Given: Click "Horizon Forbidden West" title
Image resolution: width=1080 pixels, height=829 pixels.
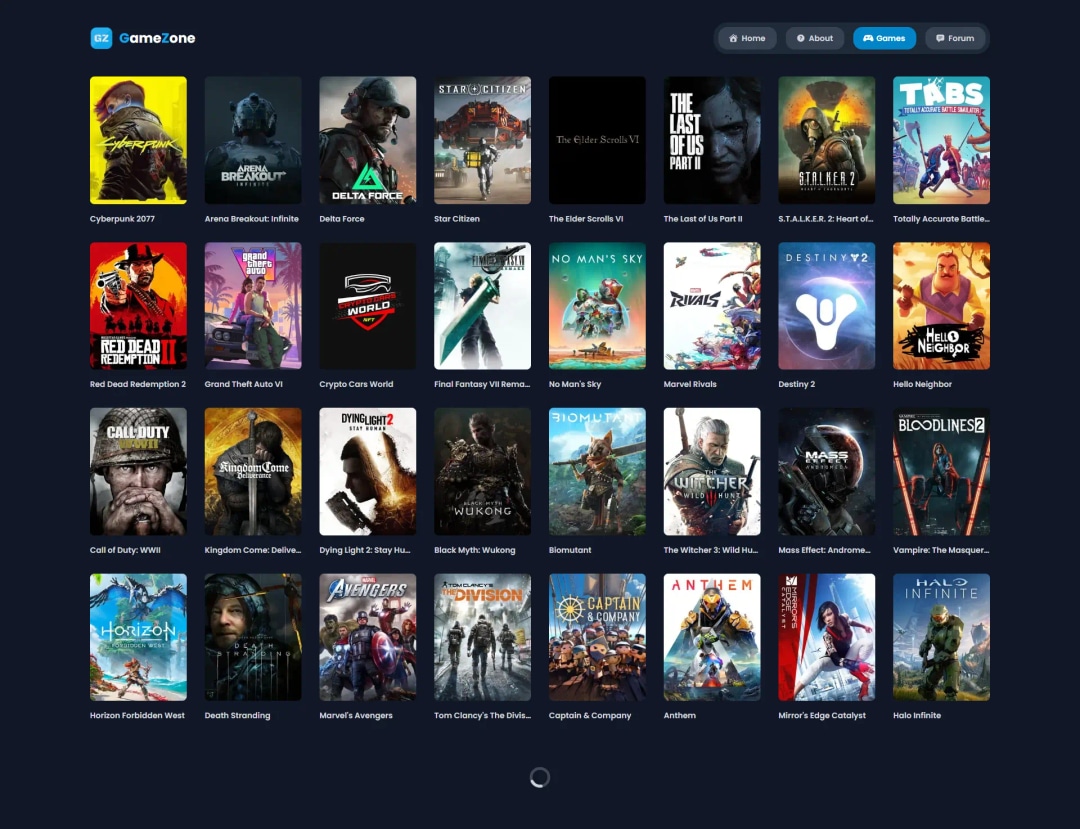Looking at the screenshot, I should click(137, 715).
